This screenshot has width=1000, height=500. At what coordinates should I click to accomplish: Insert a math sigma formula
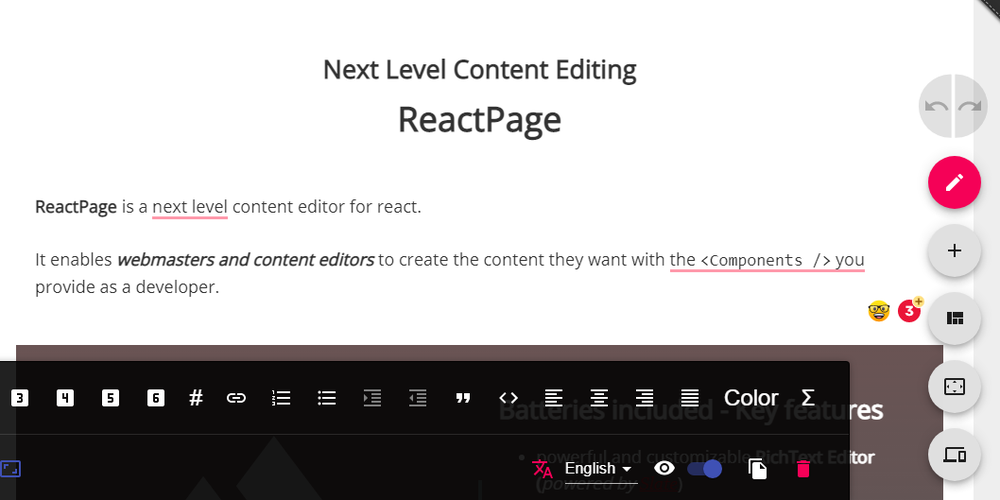[807, 398]
